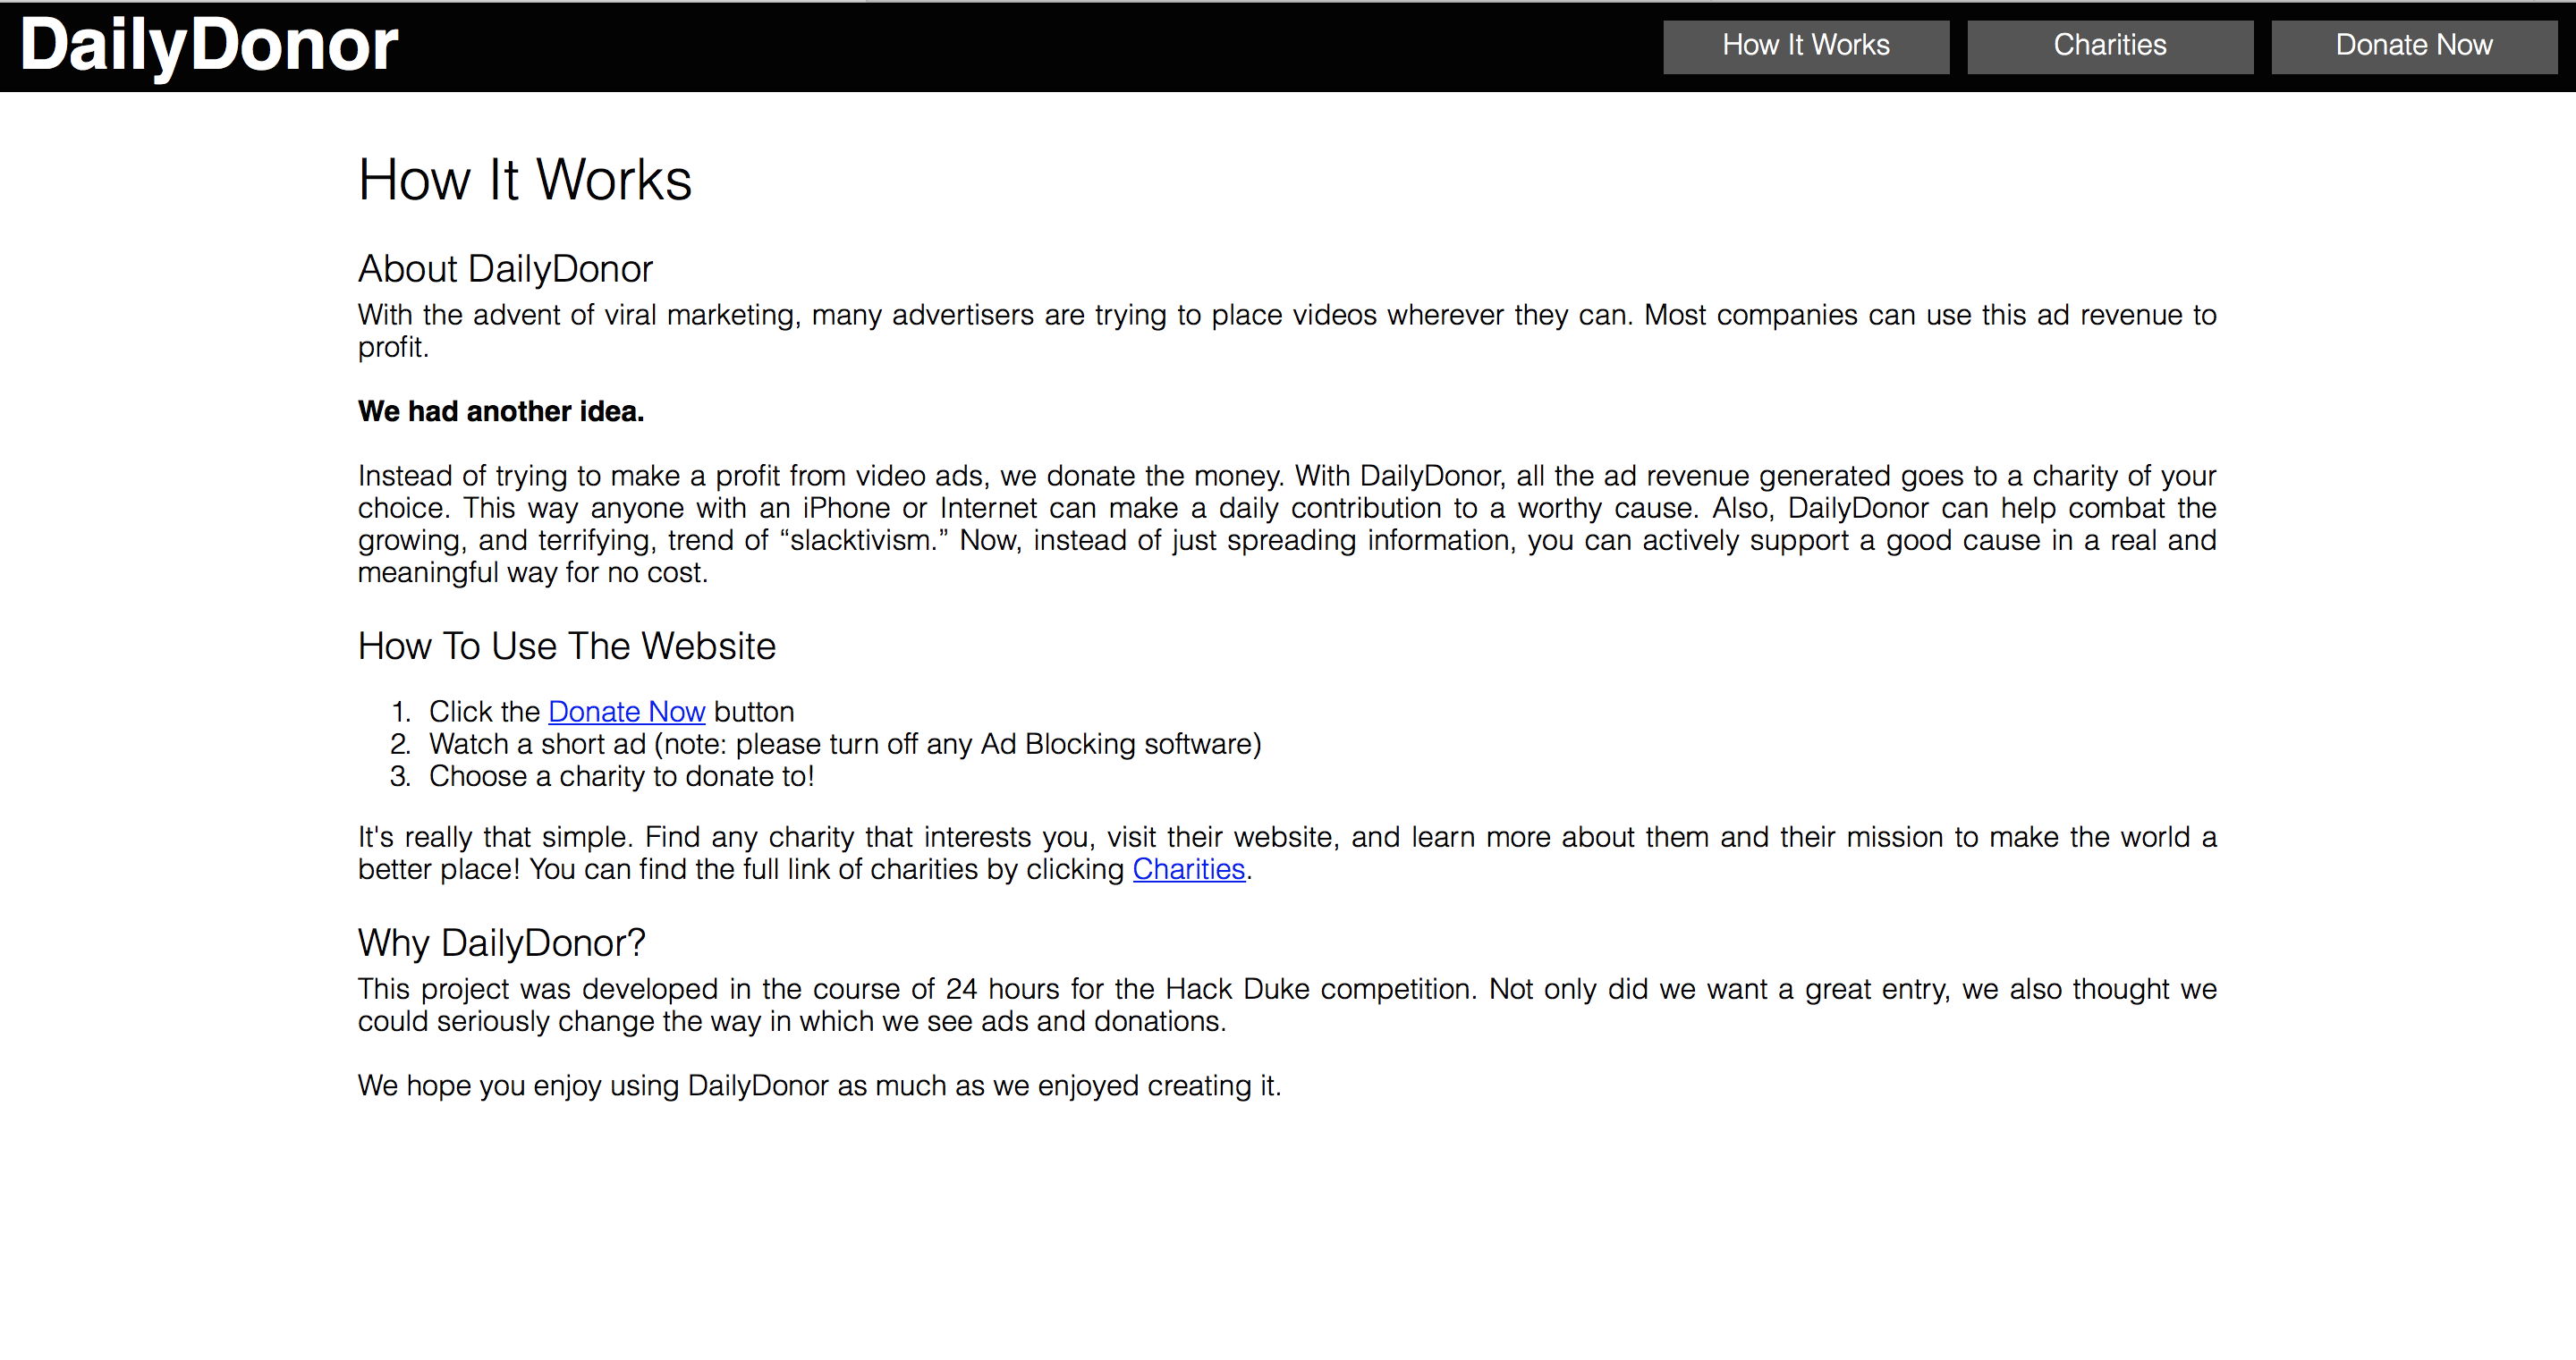
Task: Open the How It Works nav button
Action: click(x=1805, y=46)
